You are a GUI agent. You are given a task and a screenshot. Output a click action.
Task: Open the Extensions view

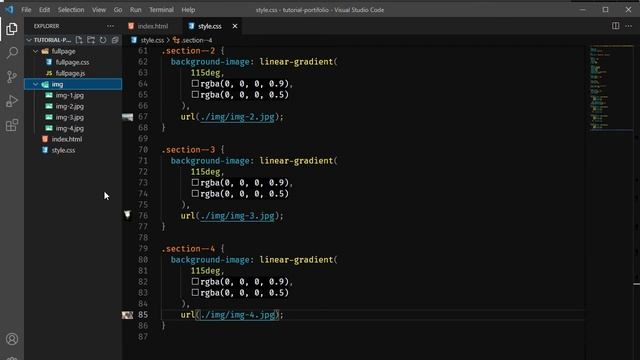coord(12,125)
